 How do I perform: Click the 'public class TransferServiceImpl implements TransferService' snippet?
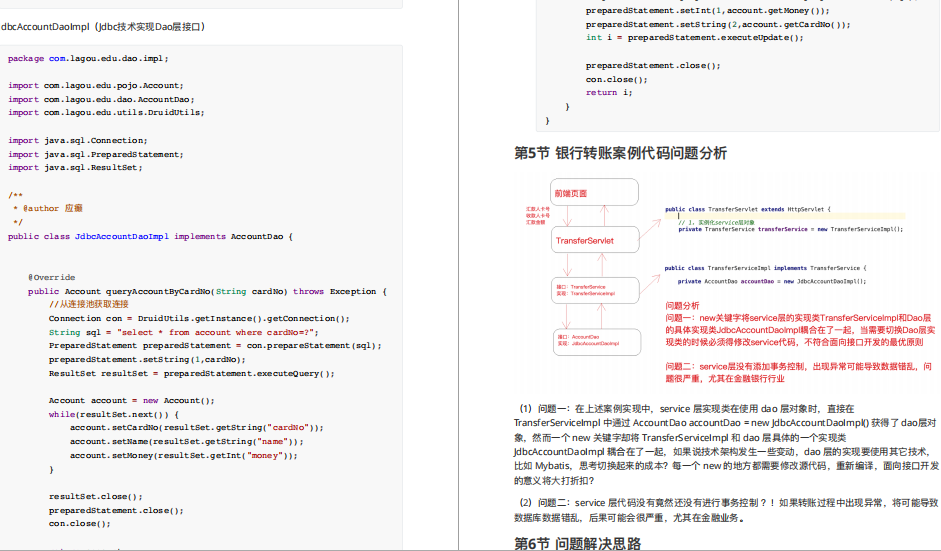pyautogui.click(x=766, y=268)
